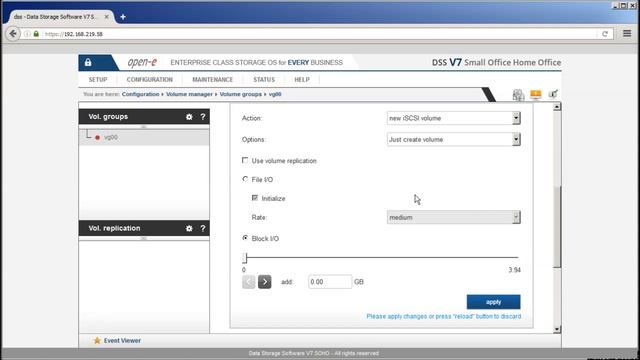Go to Configuration breadcrumb link

point(140,94)
